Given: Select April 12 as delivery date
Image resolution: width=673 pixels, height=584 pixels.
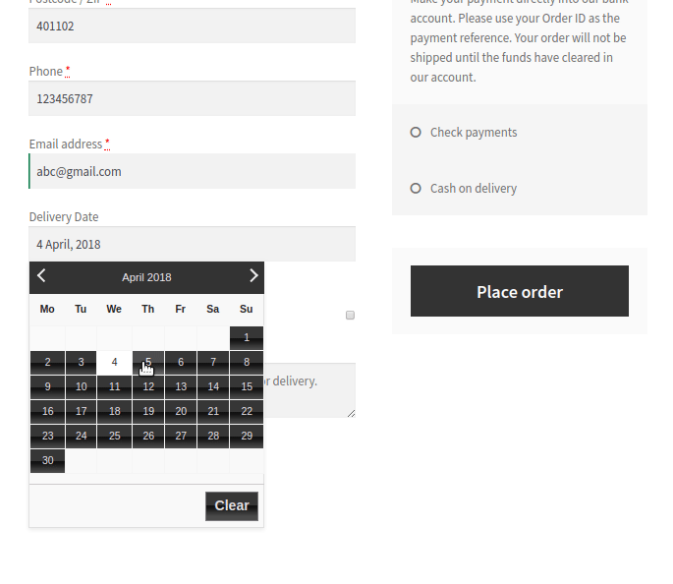Looking at the screenshot, I should pos(148,387).
